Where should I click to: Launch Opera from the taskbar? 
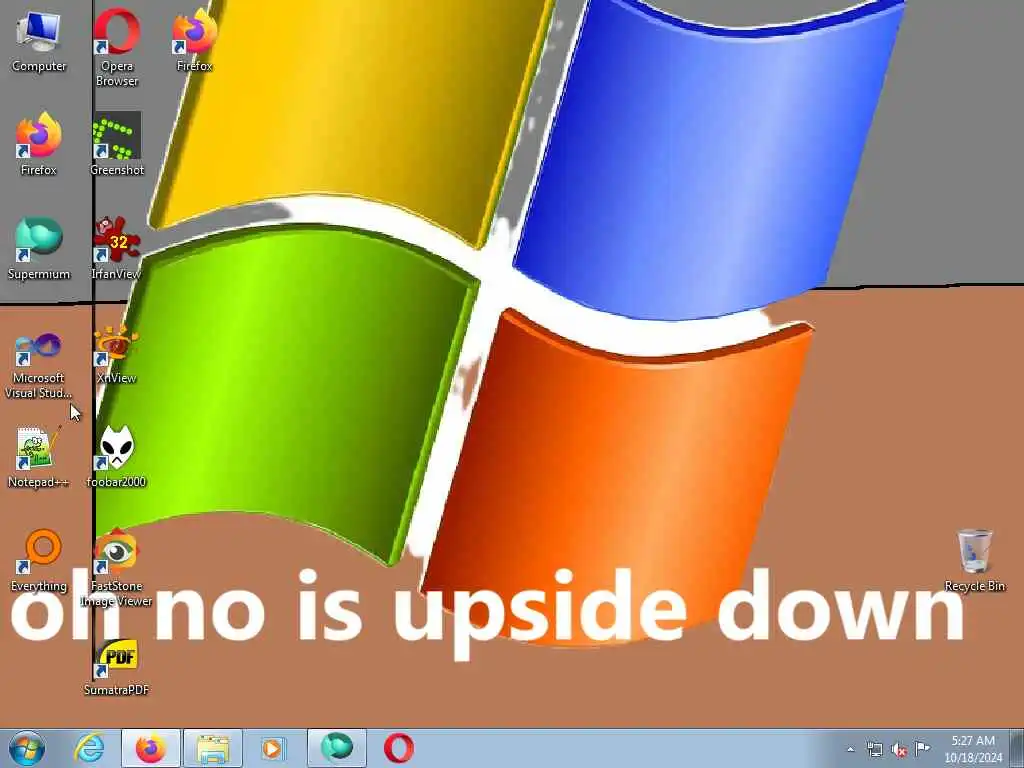[398, 749]
